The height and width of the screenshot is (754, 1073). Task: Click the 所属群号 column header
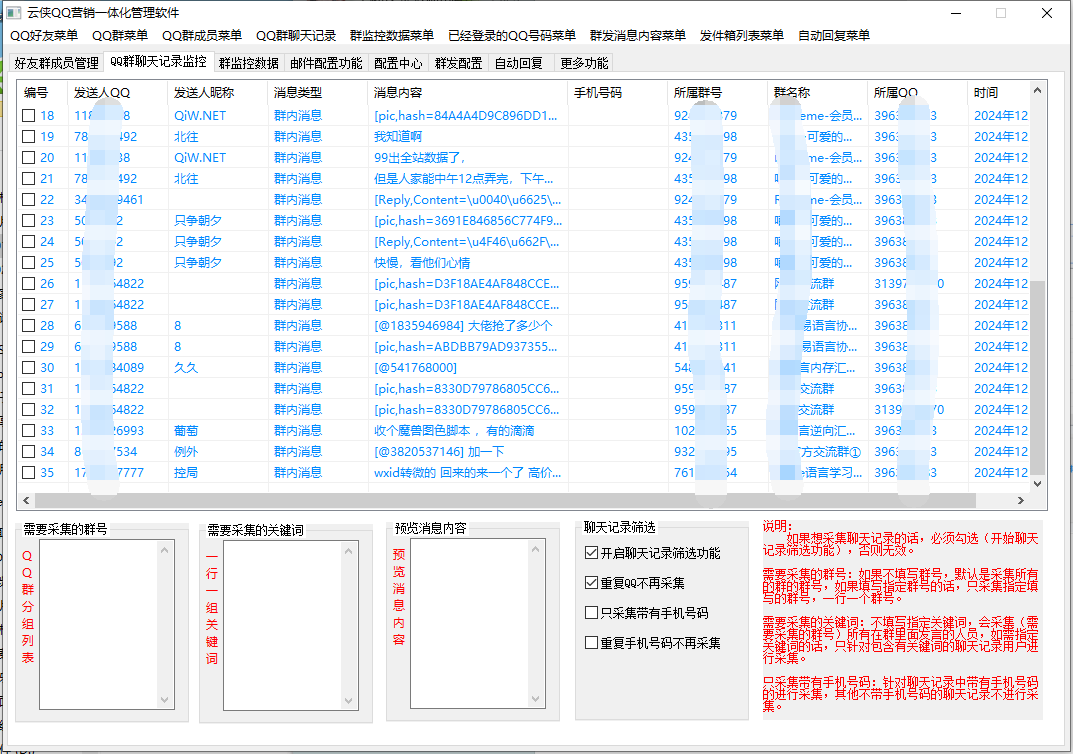[x=718, y=92]
